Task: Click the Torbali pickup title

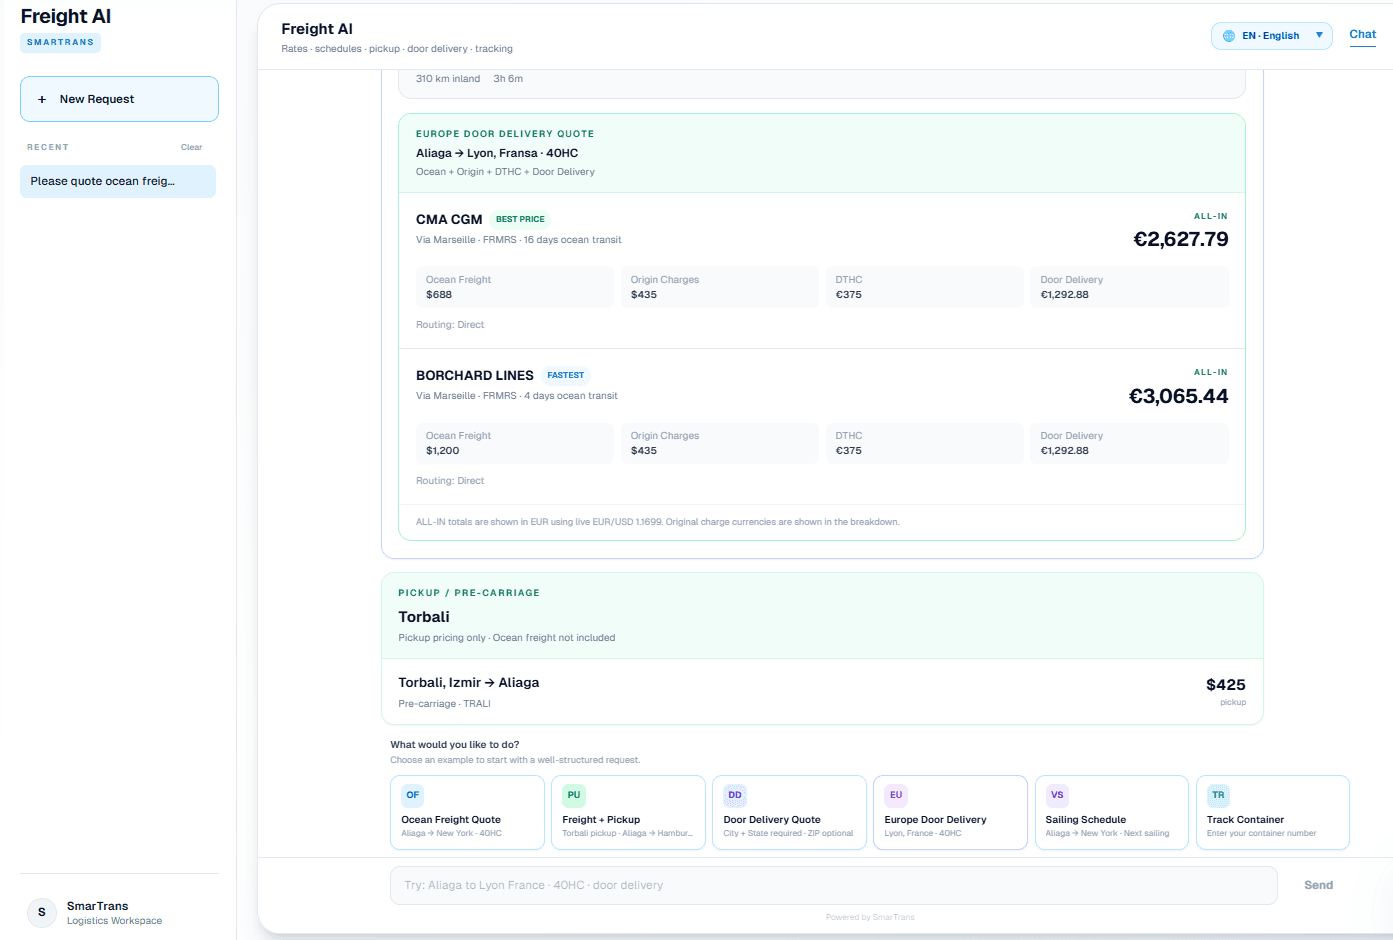Action: pyautogui.click(x=424, y=617)
